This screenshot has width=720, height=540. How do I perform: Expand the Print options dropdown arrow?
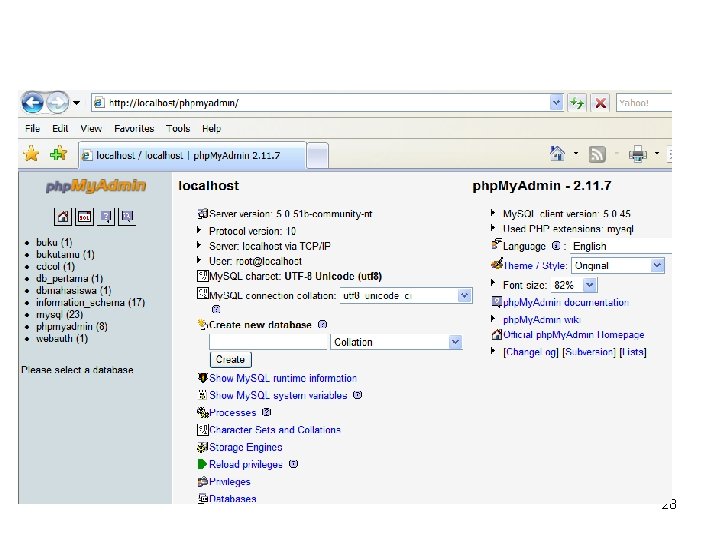click(x=657, y=154)
